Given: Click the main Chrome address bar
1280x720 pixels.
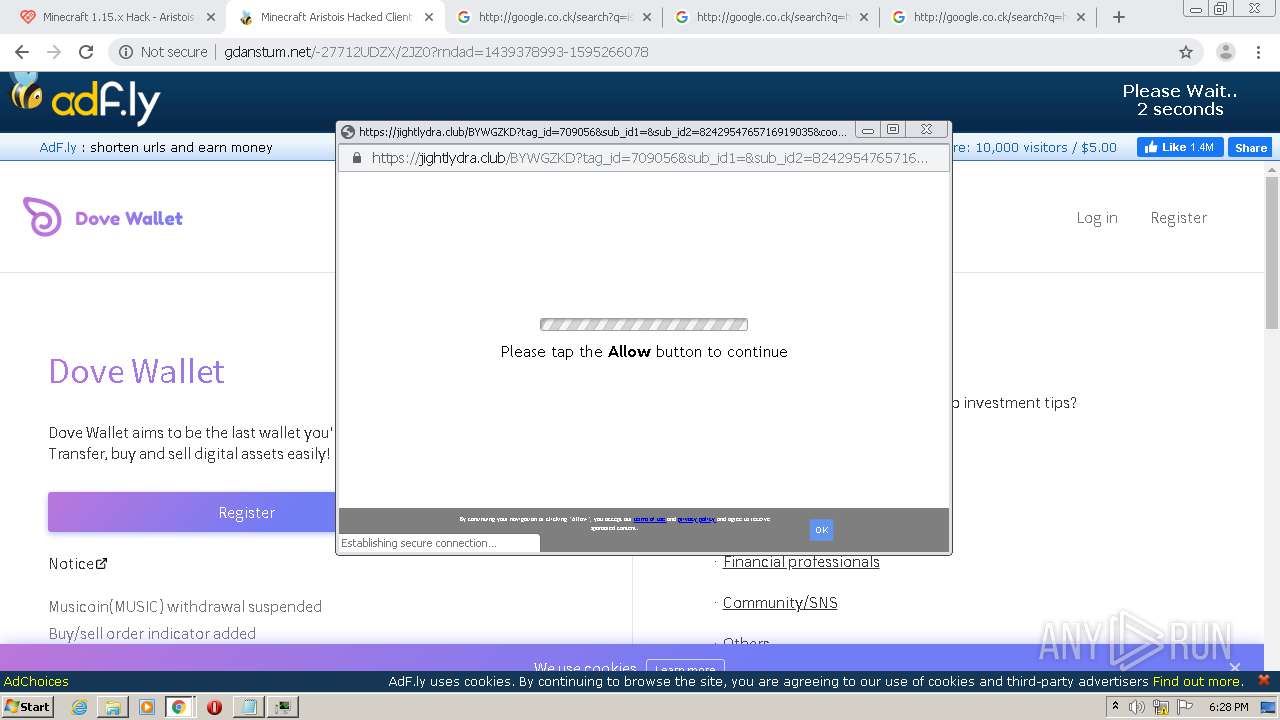Looking at the screenshot, I should 640,52.
